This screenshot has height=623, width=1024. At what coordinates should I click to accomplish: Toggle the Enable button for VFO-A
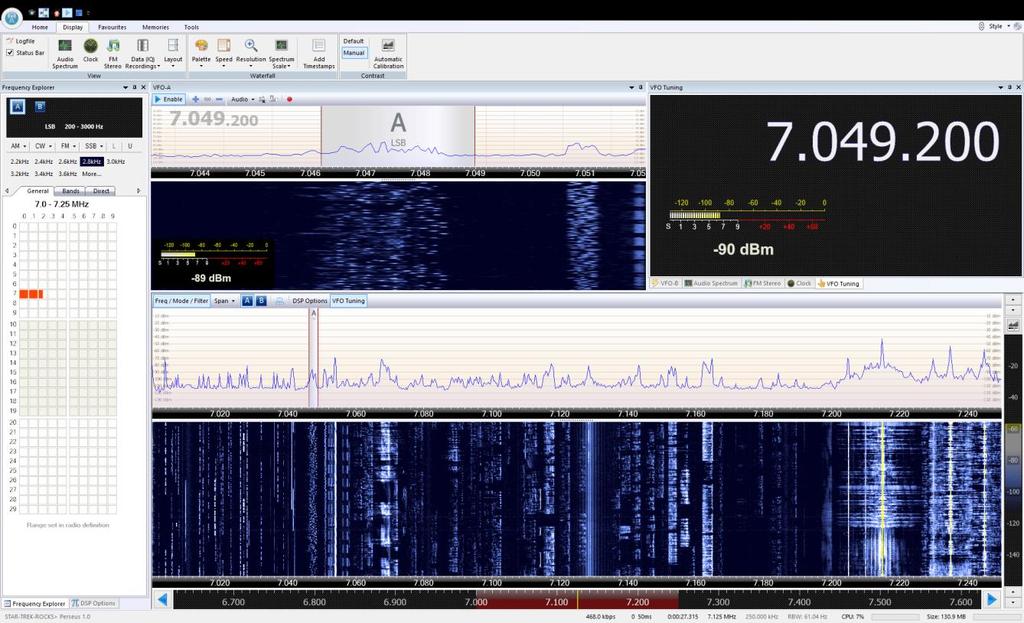(x=168, y=99)
